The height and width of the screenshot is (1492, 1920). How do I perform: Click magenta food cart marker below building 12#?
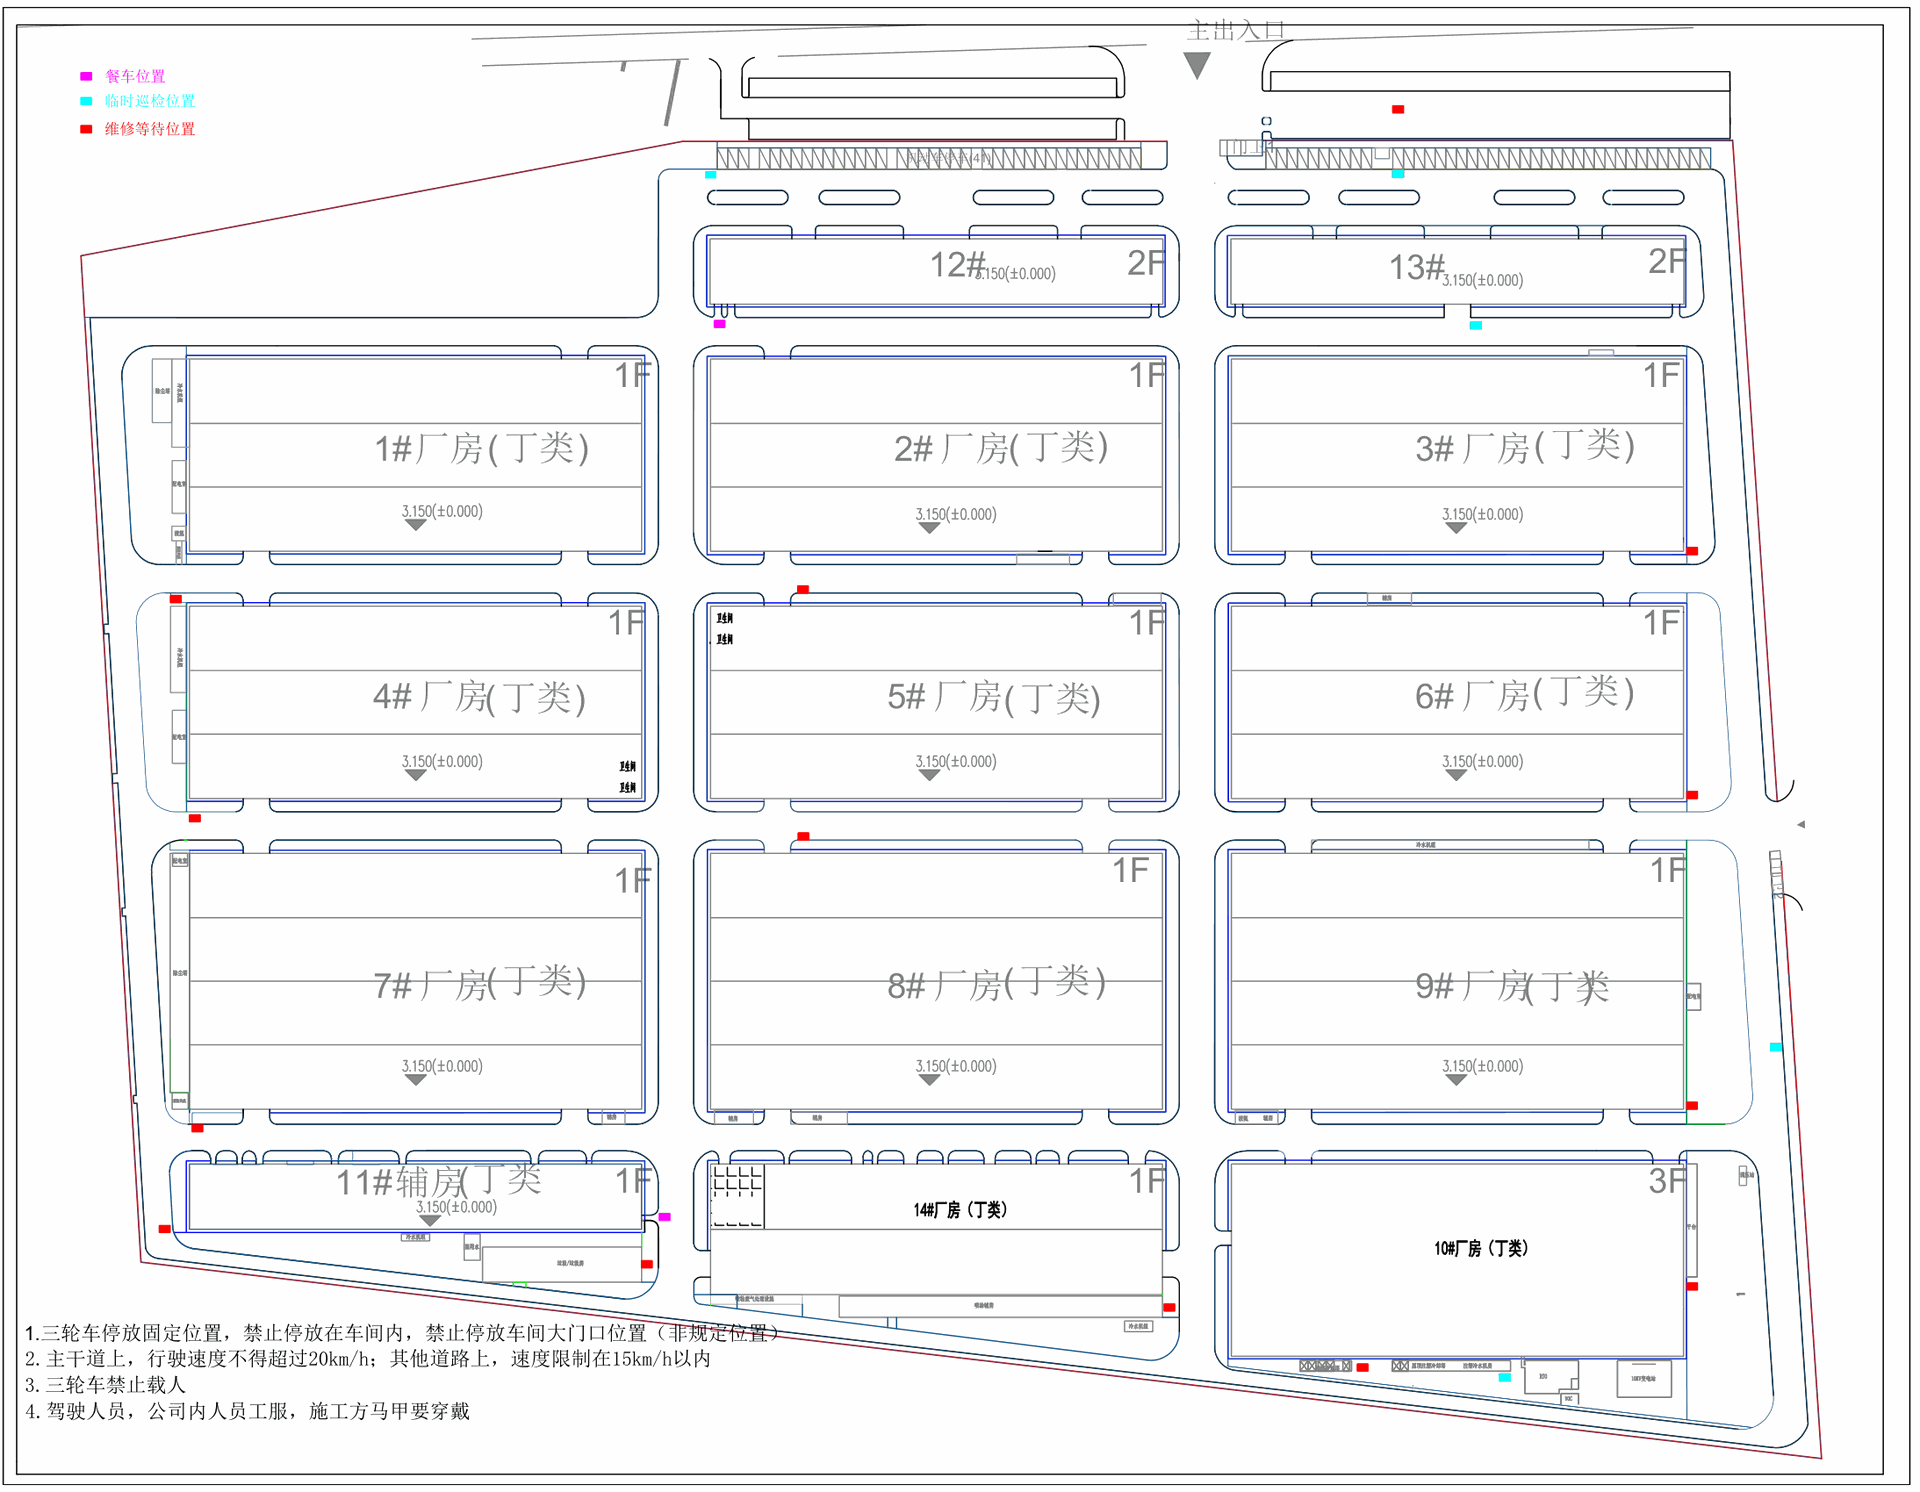[x=719, y=324]
